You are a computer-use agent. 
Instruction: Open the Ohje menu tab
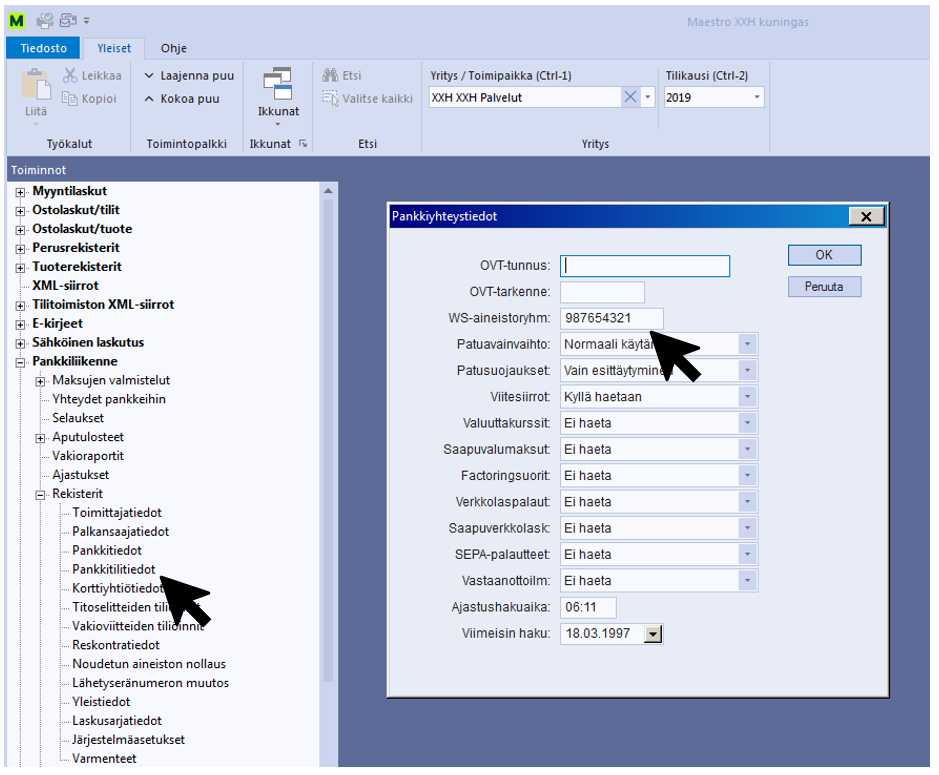173,48
